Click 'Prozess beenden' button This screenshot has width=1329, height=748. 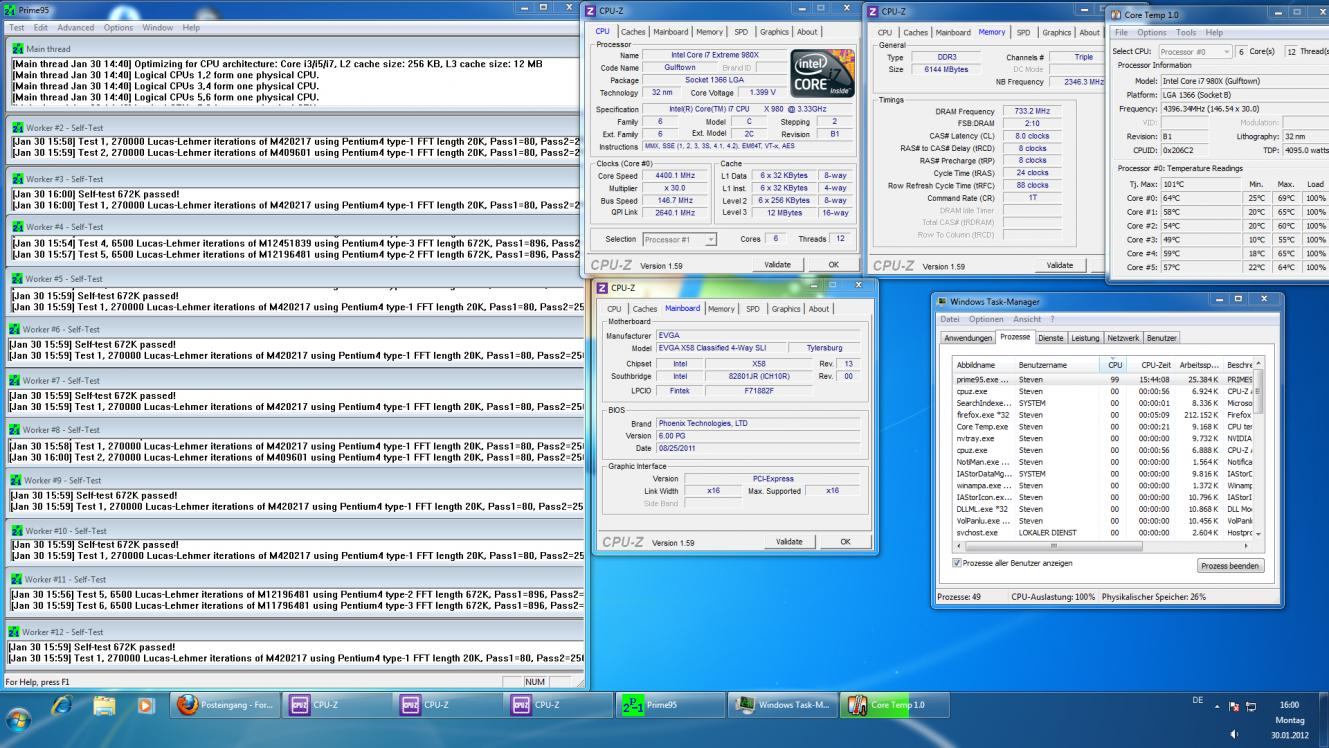pyautogui.click(x=1231, y=566)
